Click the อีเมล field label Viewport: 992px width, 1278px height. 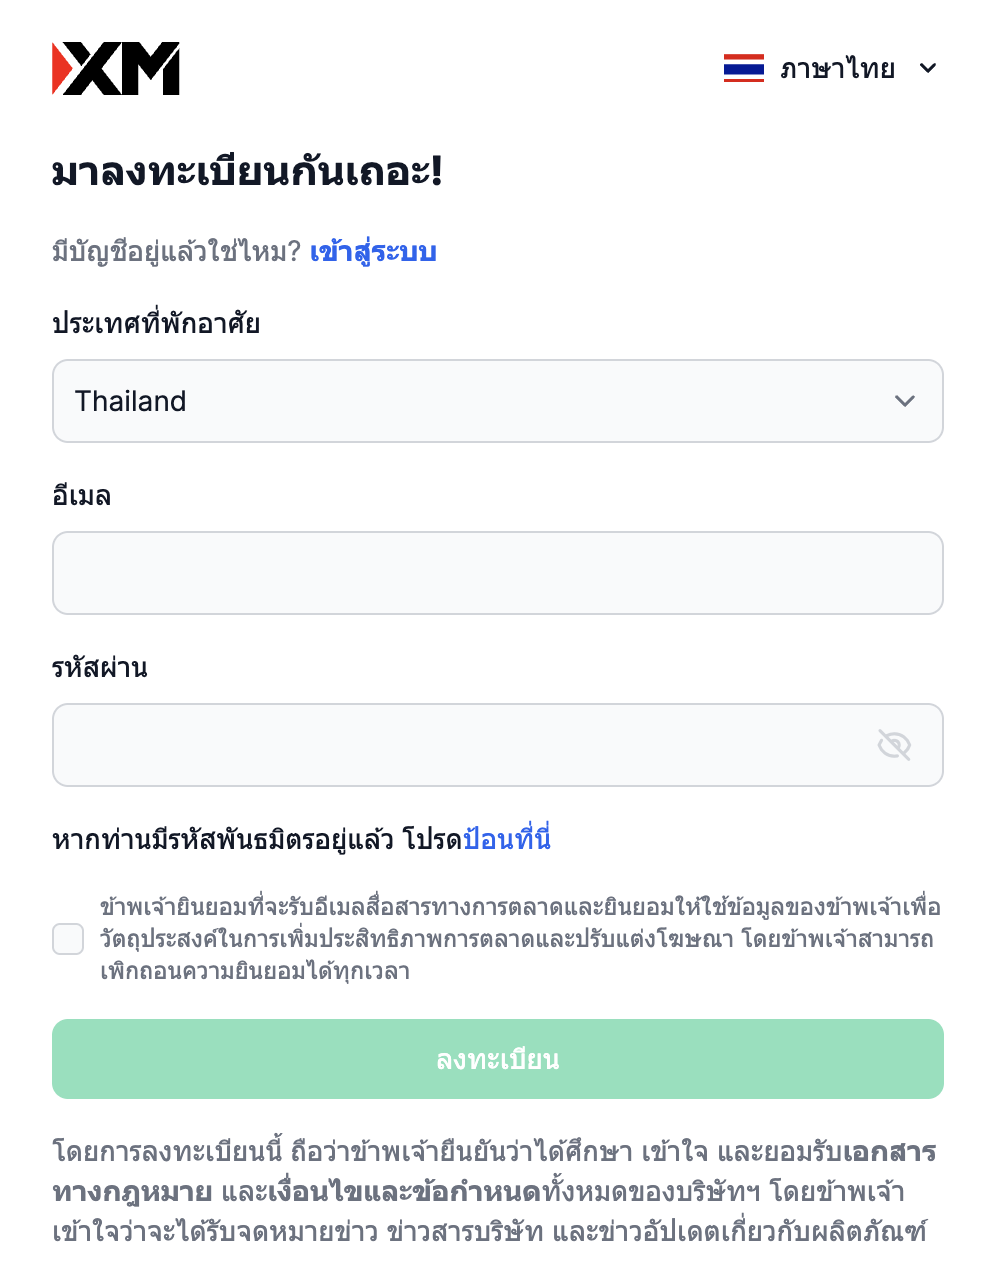pos(81,495)
